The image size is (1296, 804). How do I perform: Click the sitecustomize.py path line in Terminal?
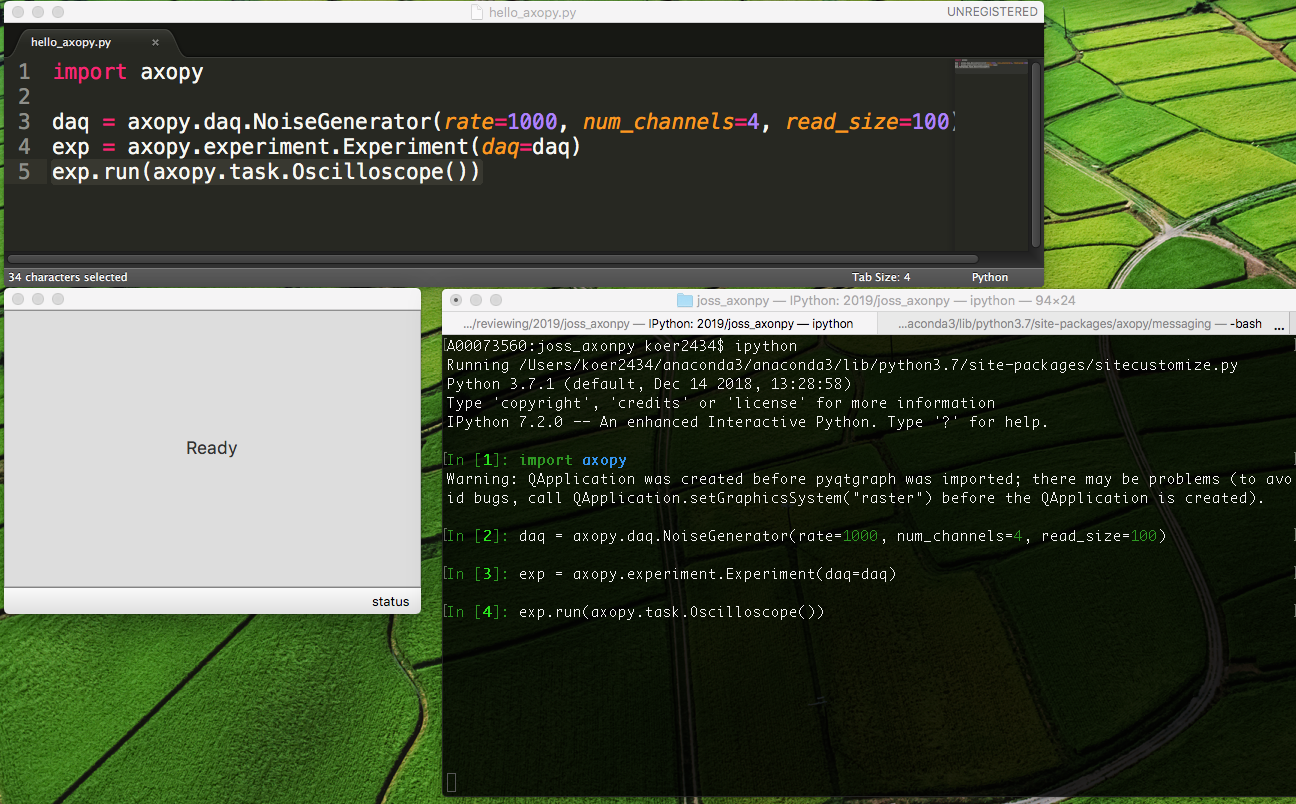(x=842, y=365)
